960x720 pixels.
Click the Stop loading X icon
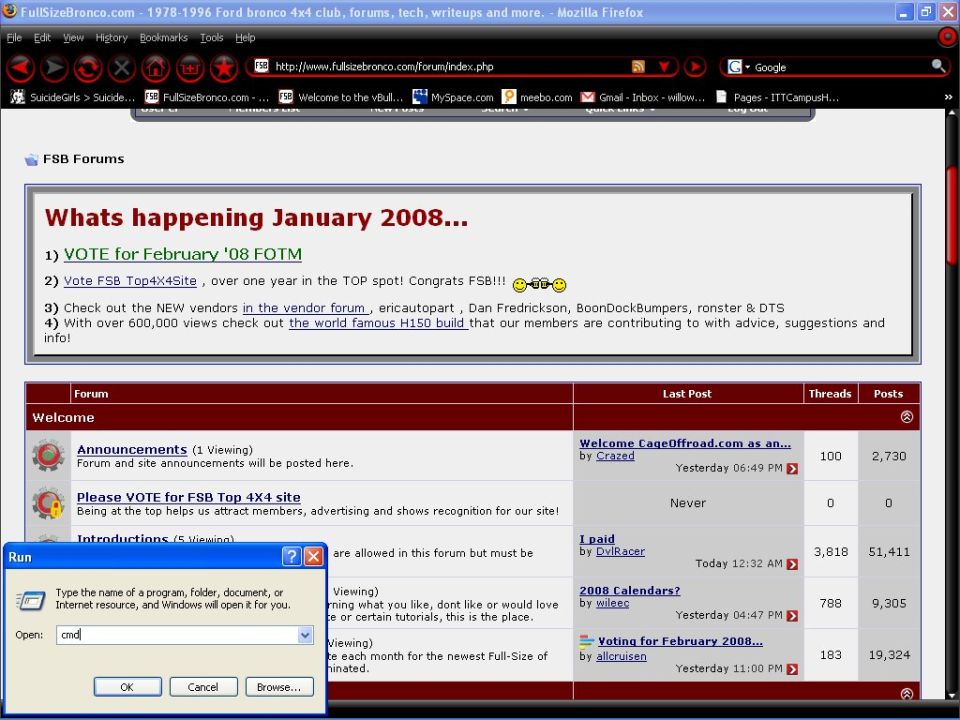(x=121, y=67)
